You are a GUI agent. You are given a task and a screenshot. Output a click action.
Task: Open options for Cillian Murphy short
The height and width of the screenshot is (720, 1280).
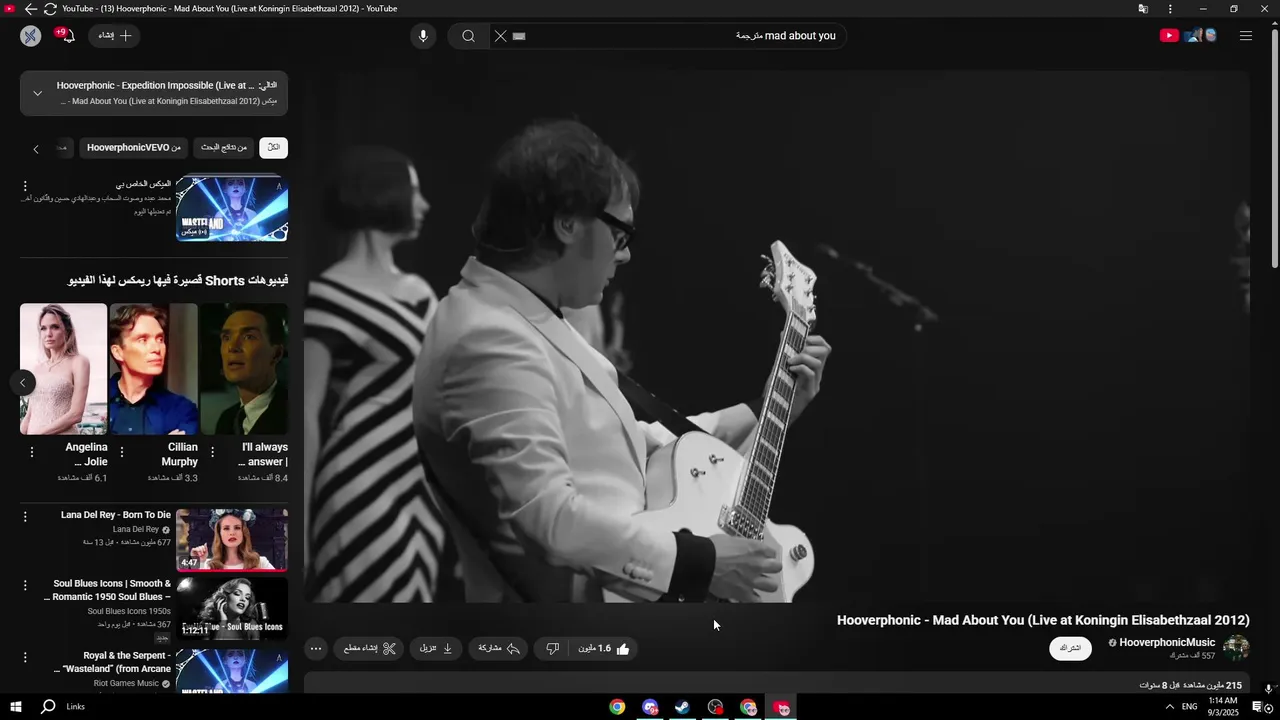[122, 452]
